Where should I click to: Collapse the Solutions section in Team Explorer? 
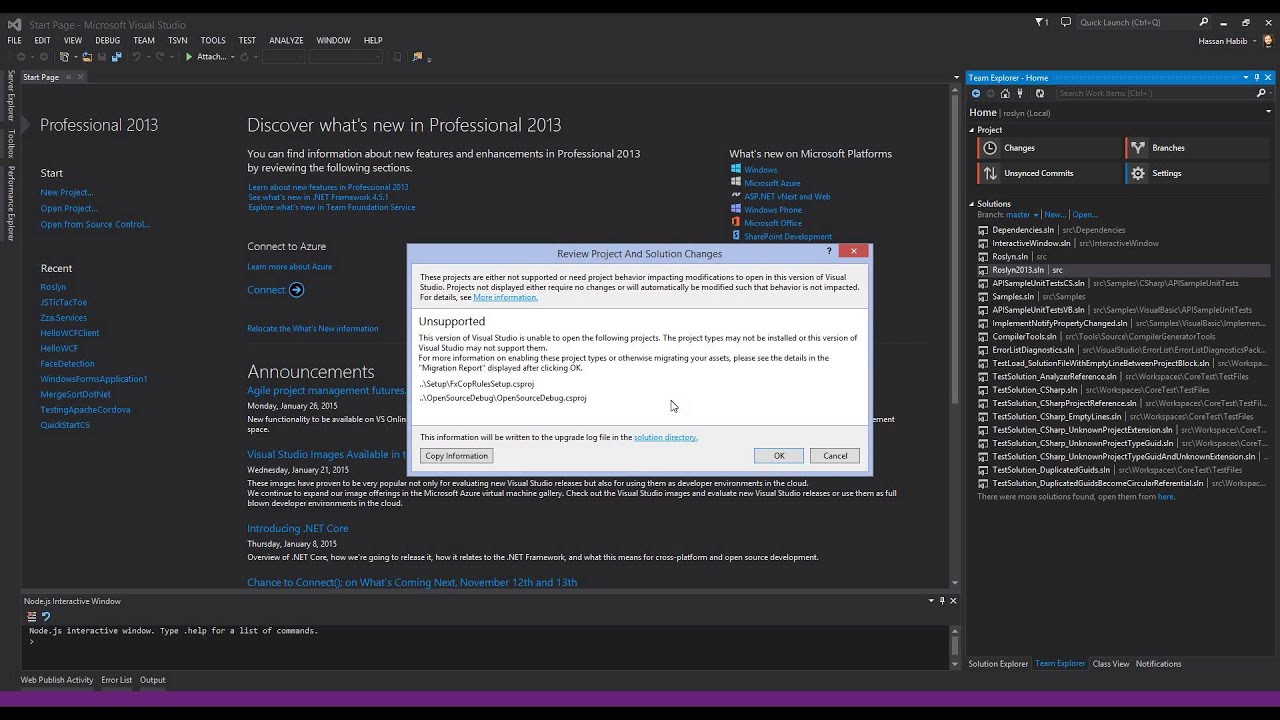pos(971,204)
